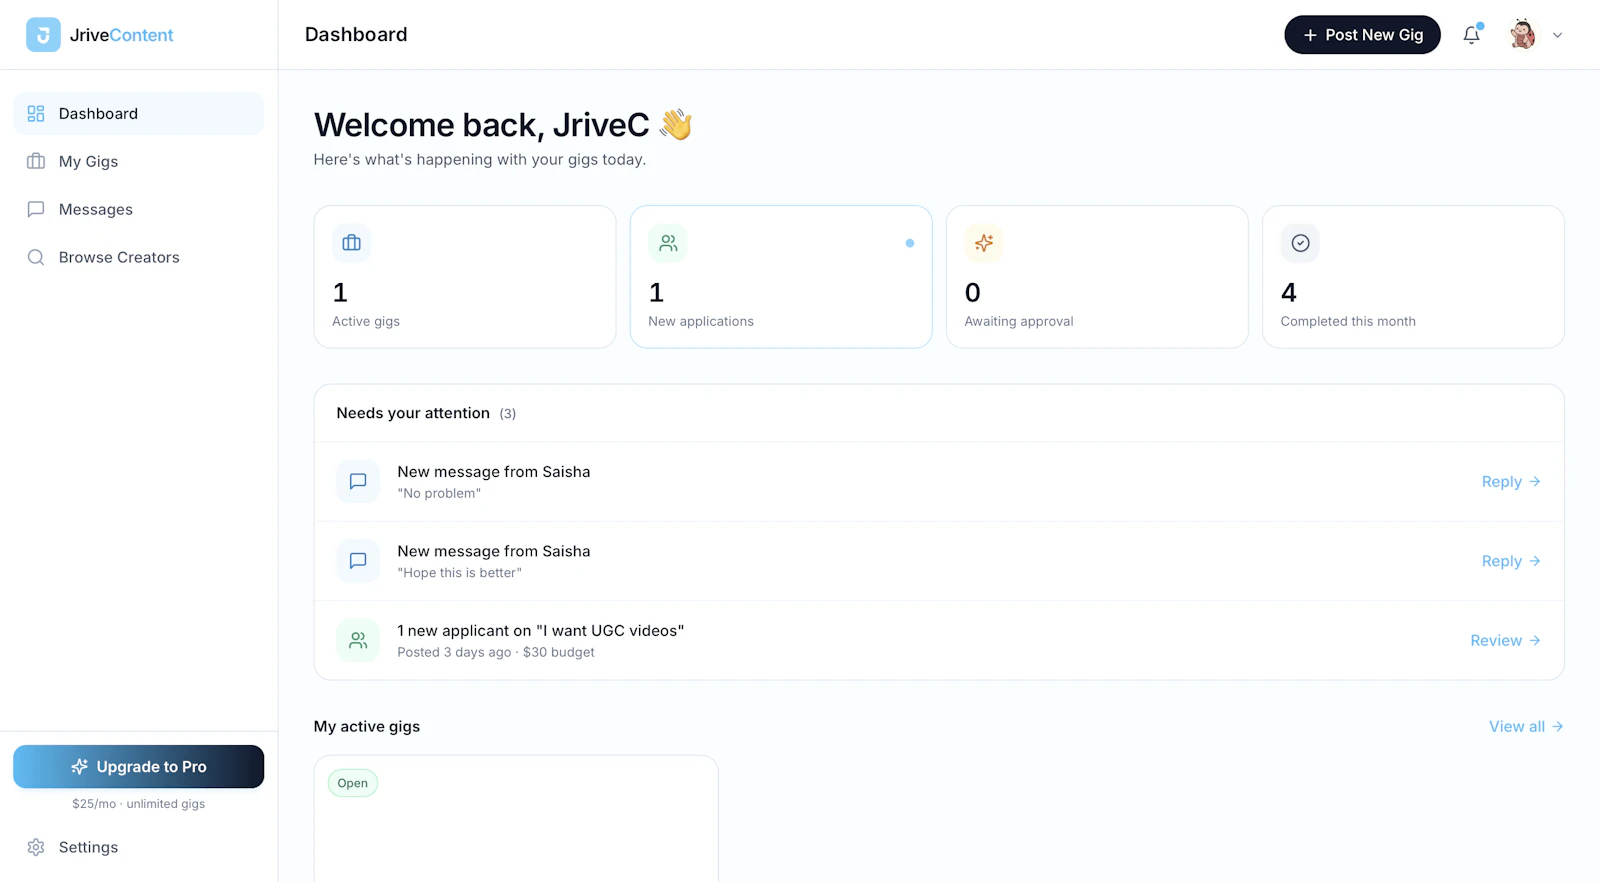This screenshot has height=882, width=1600.
Task: Click the Upgrade to Pro button
Action: 139,767
